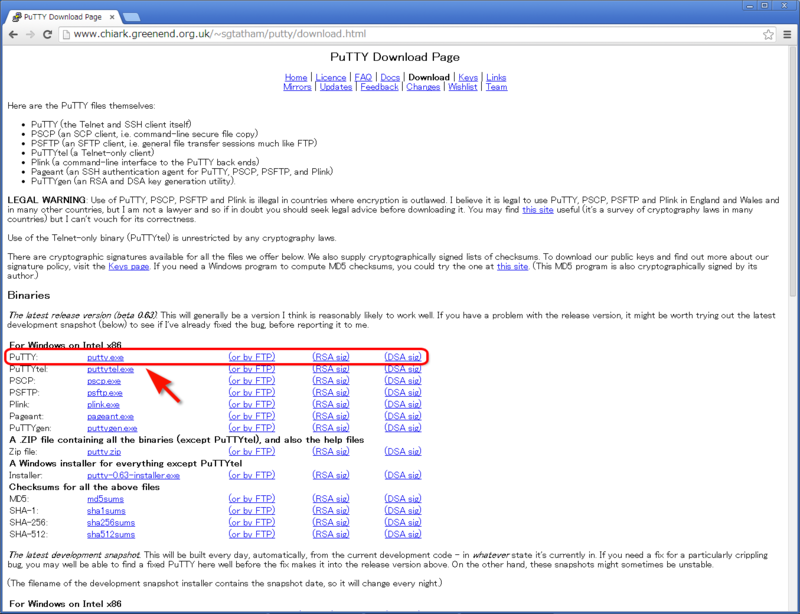This screenshot has height=614, width=800.
Task: Open the Chrome menu icon
Action: click(x=788, y=34)
